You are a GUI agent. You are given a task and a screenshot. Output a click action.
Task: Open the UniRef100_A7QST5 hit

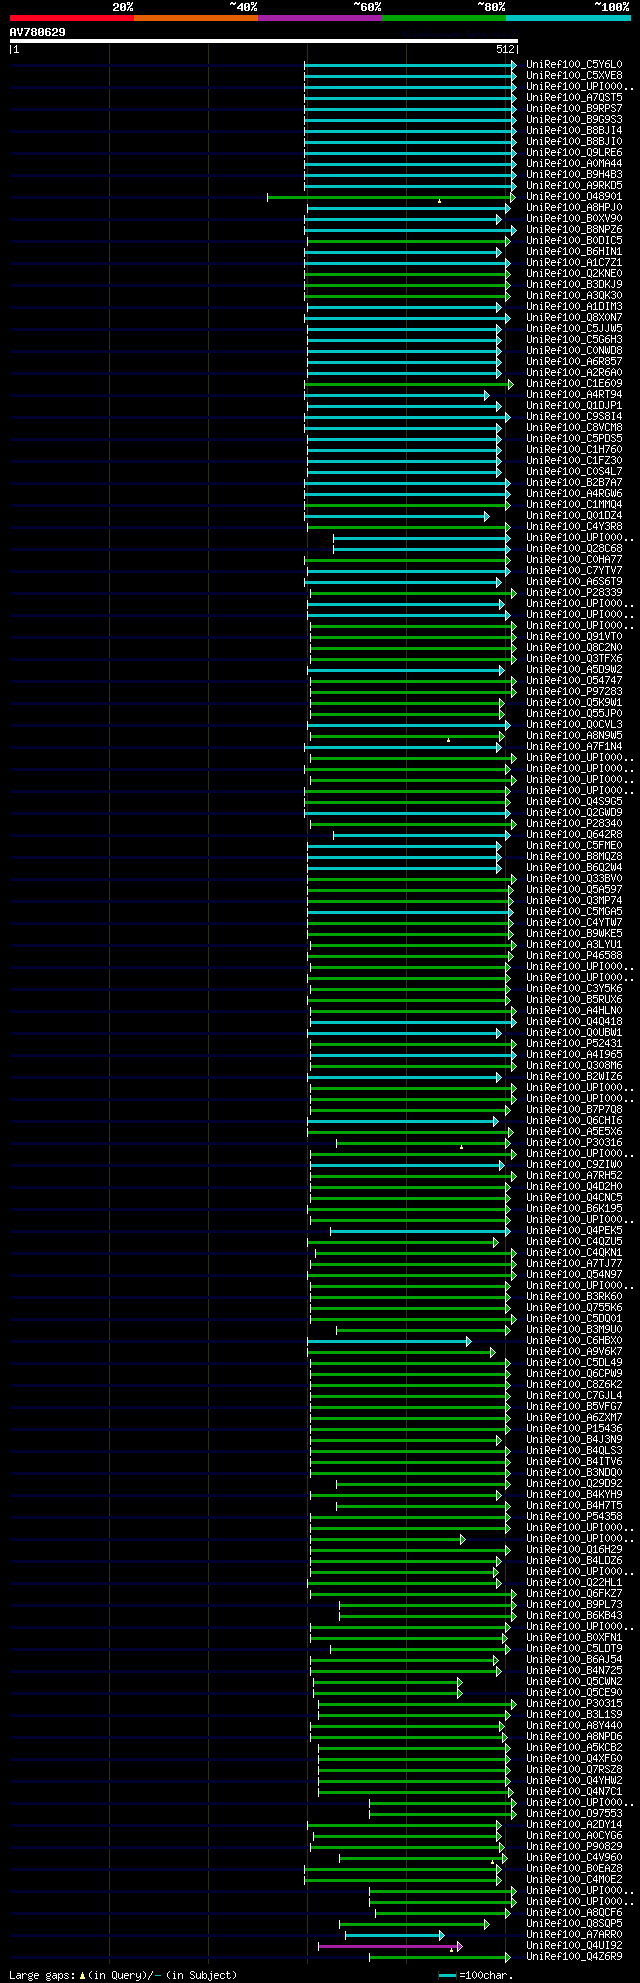tap(574, 98)
